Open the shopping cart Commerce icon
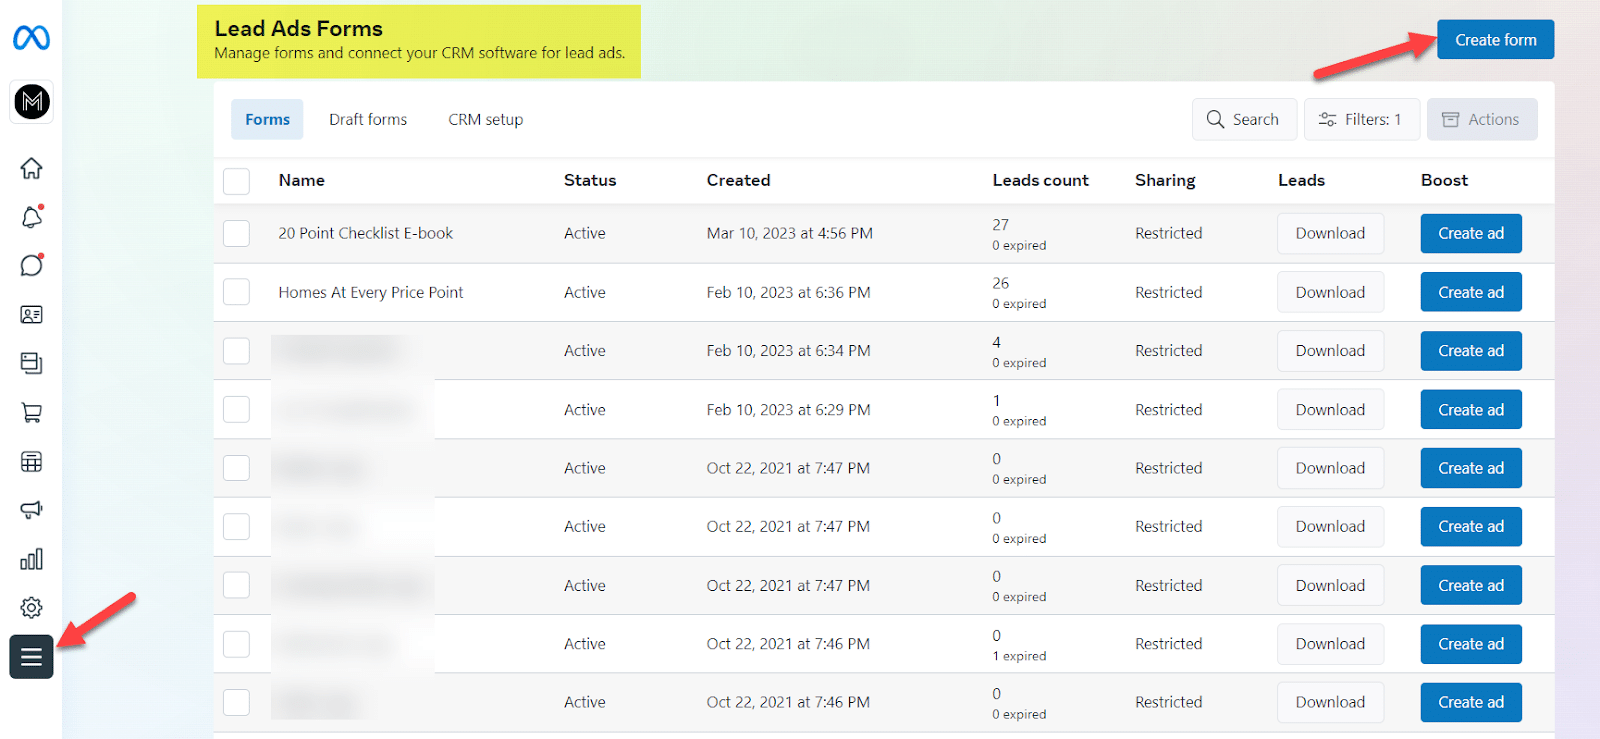The image size is (1600, 739). 31,412
